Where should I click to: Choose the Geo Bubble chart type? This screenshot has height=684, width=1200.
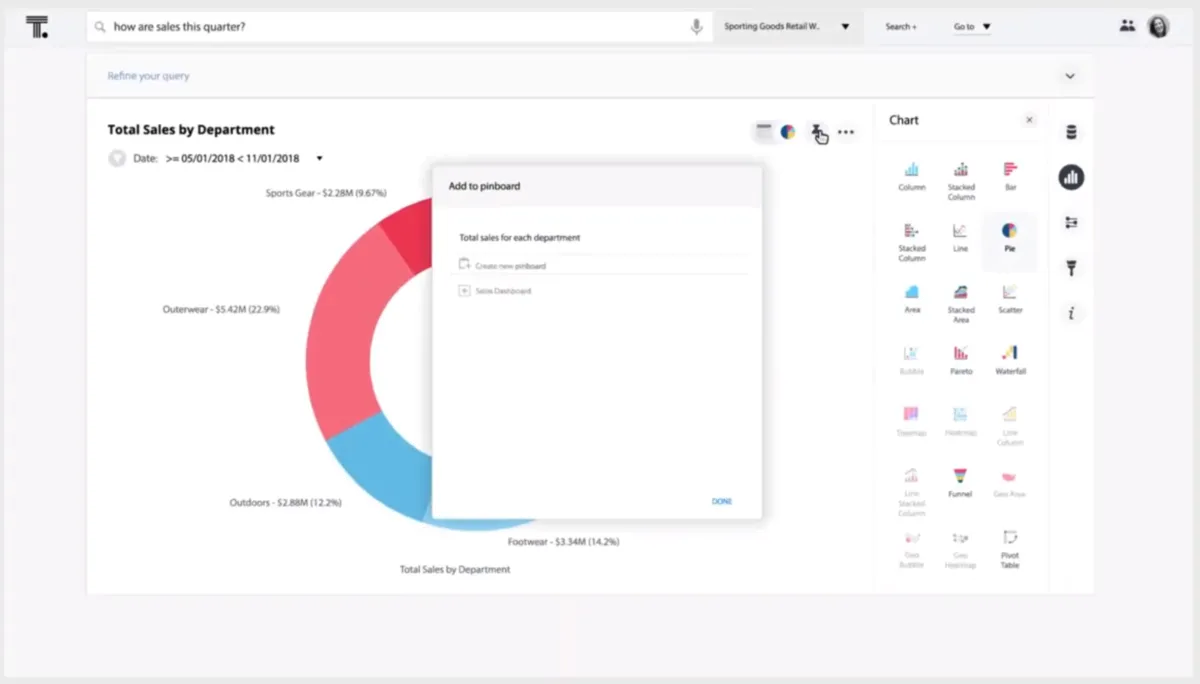click(x=911, y=549)
